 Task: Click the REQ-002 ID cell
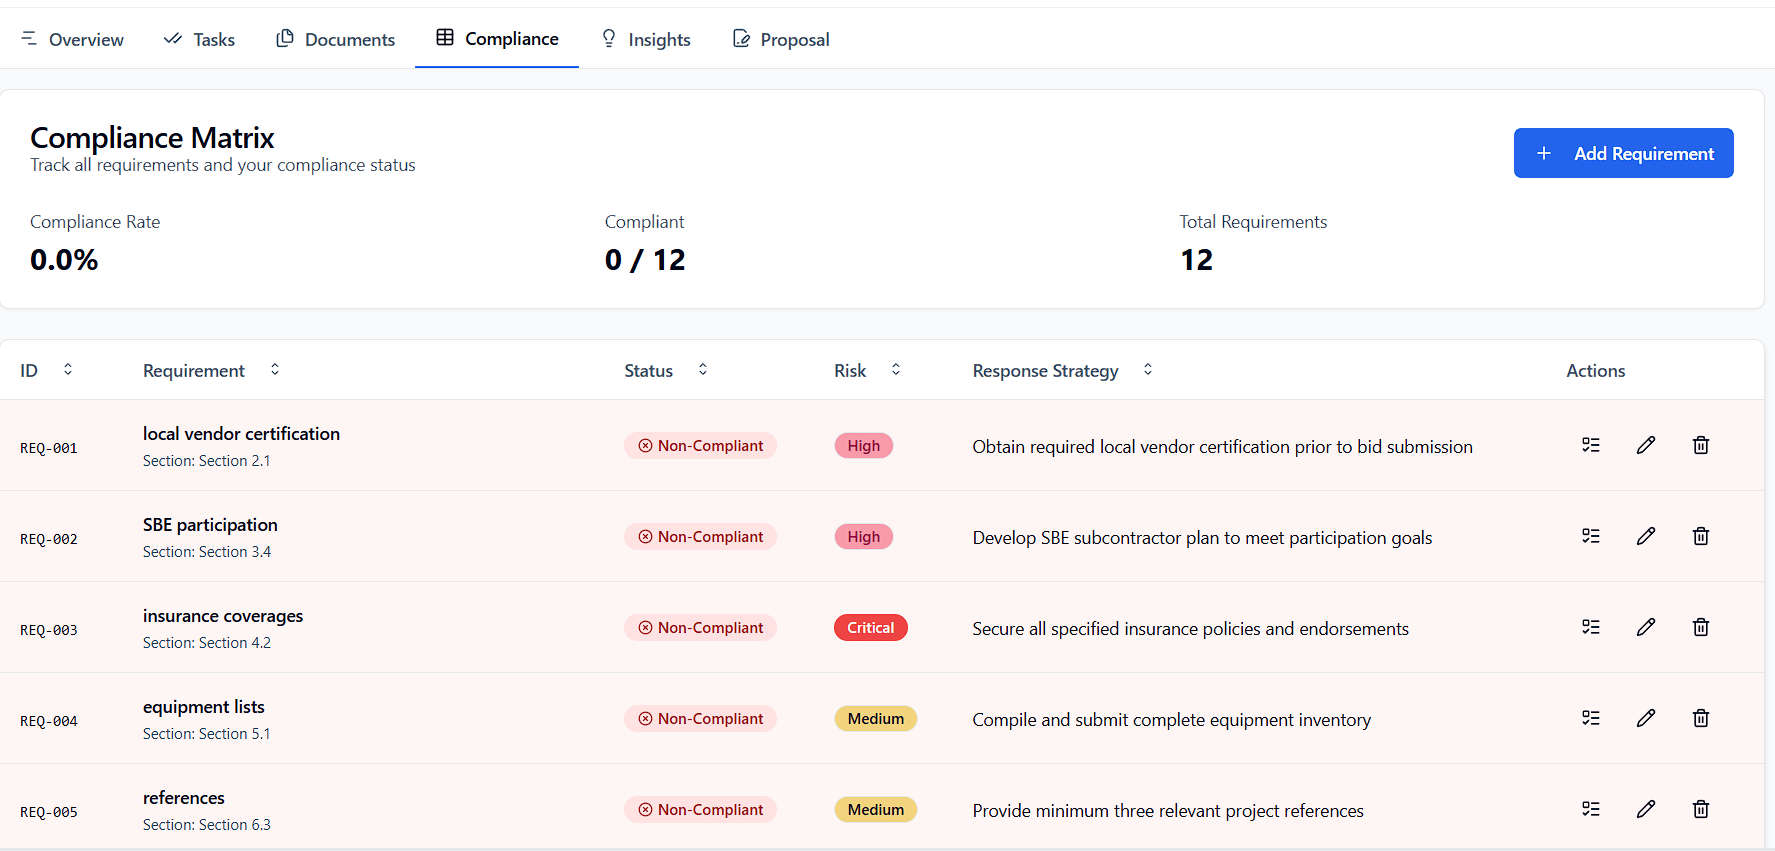(49, 539)
